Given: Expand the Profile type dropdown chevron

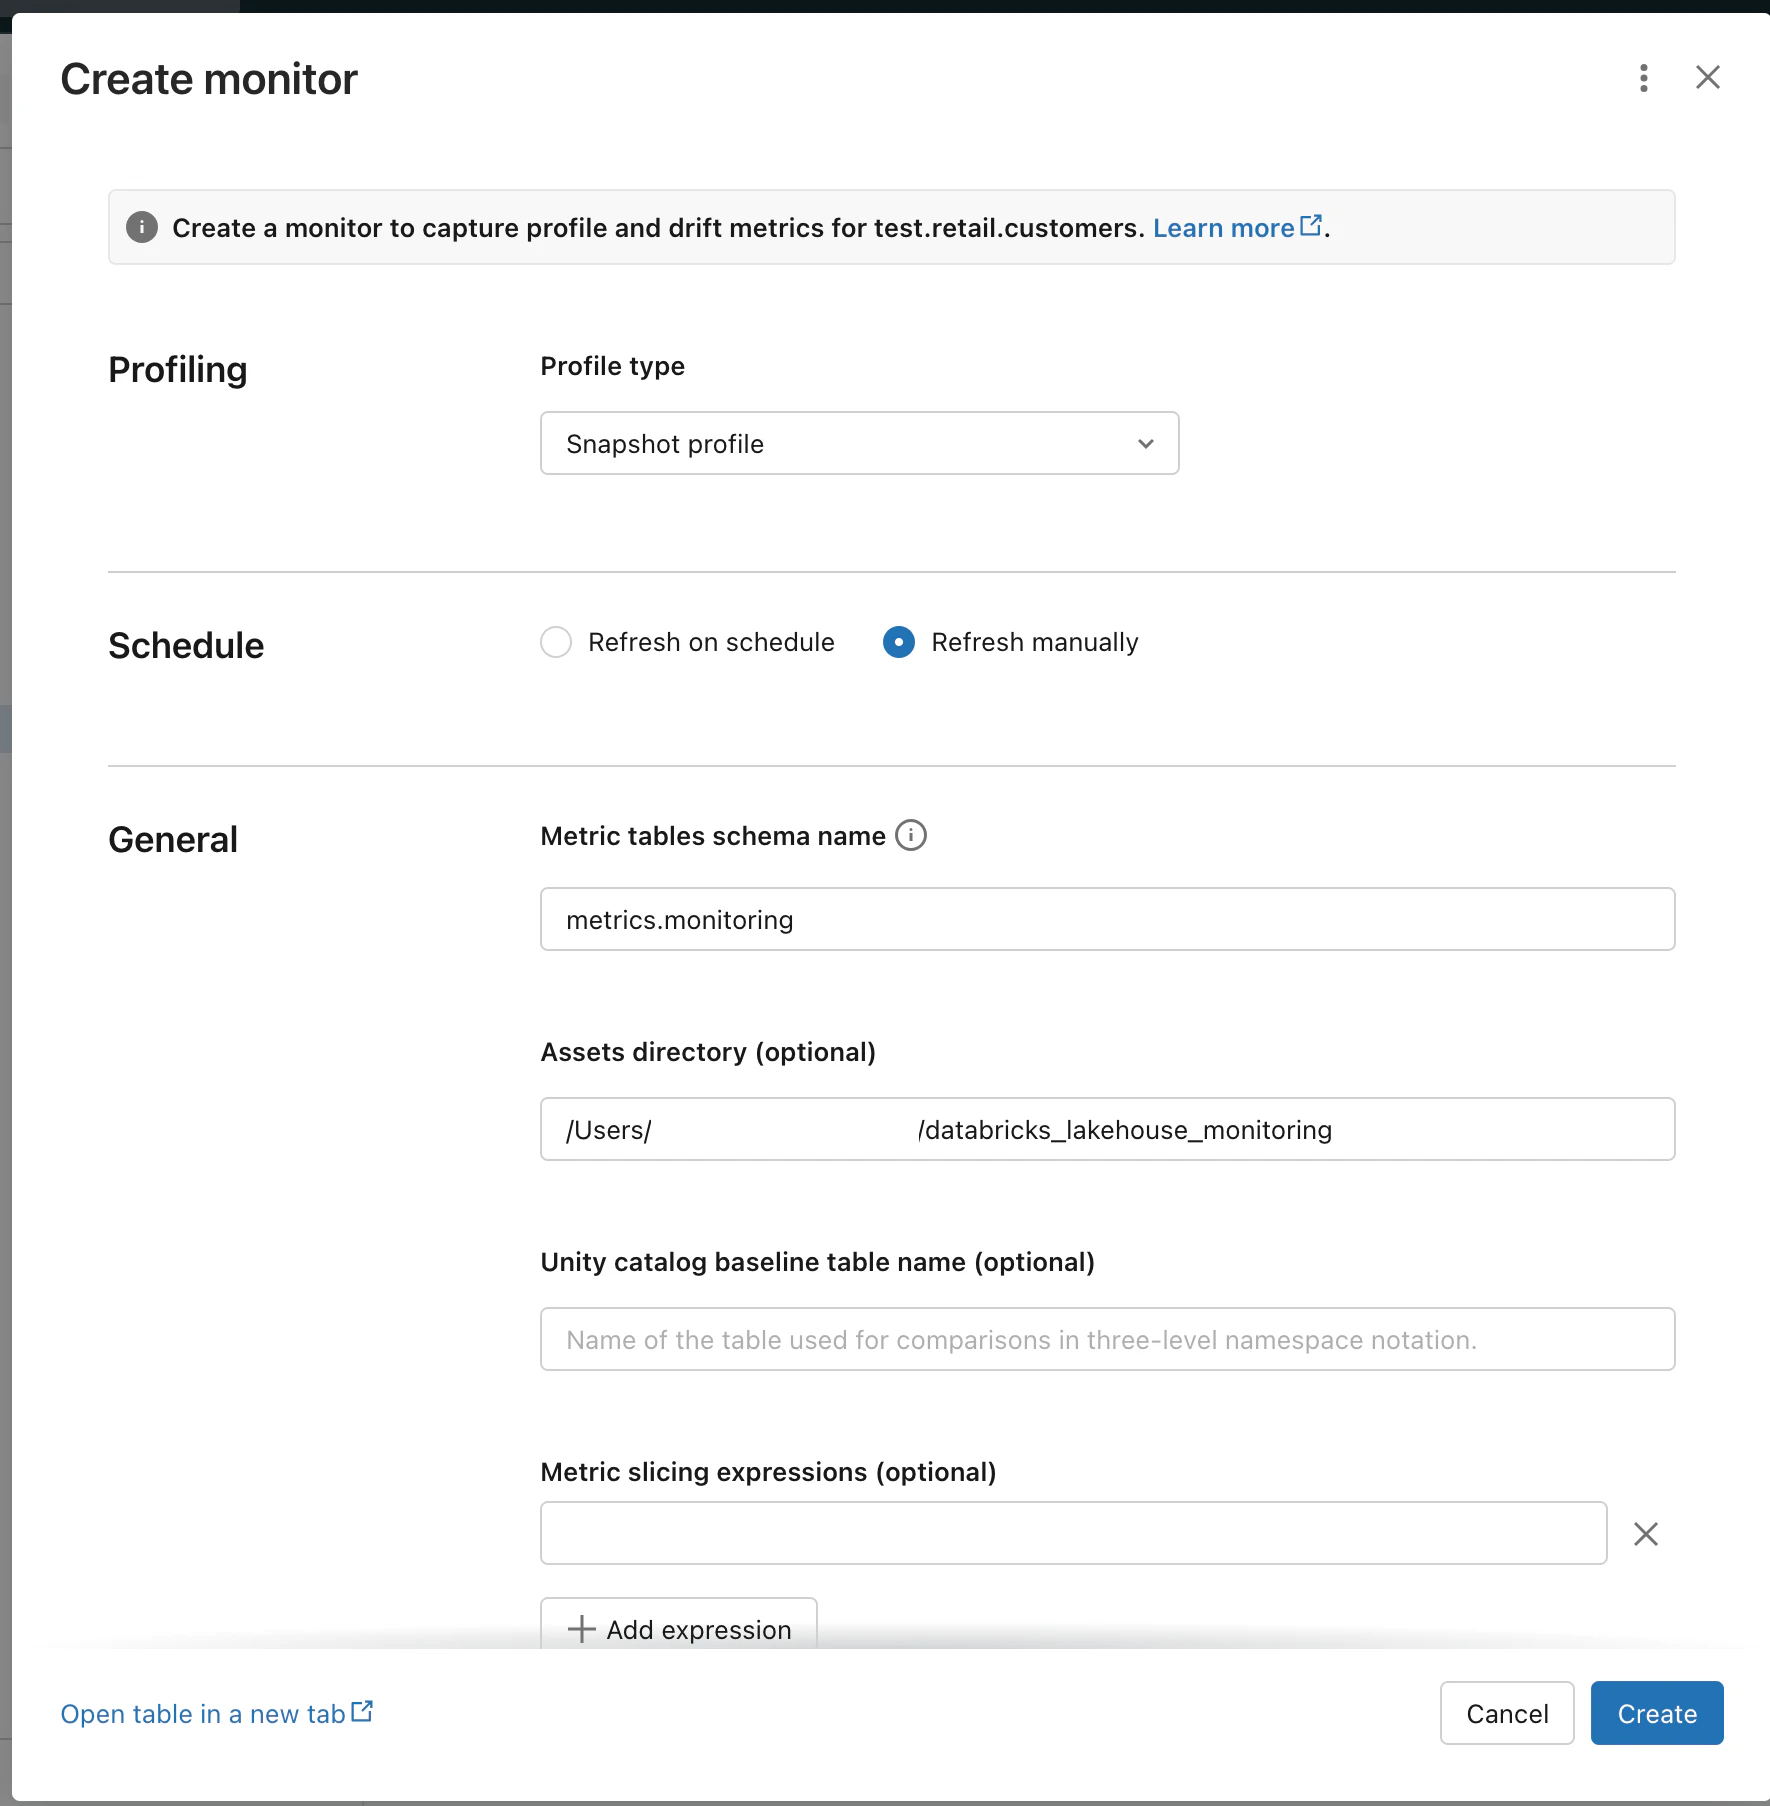Looking at the screenshot, I should 1146,443.
